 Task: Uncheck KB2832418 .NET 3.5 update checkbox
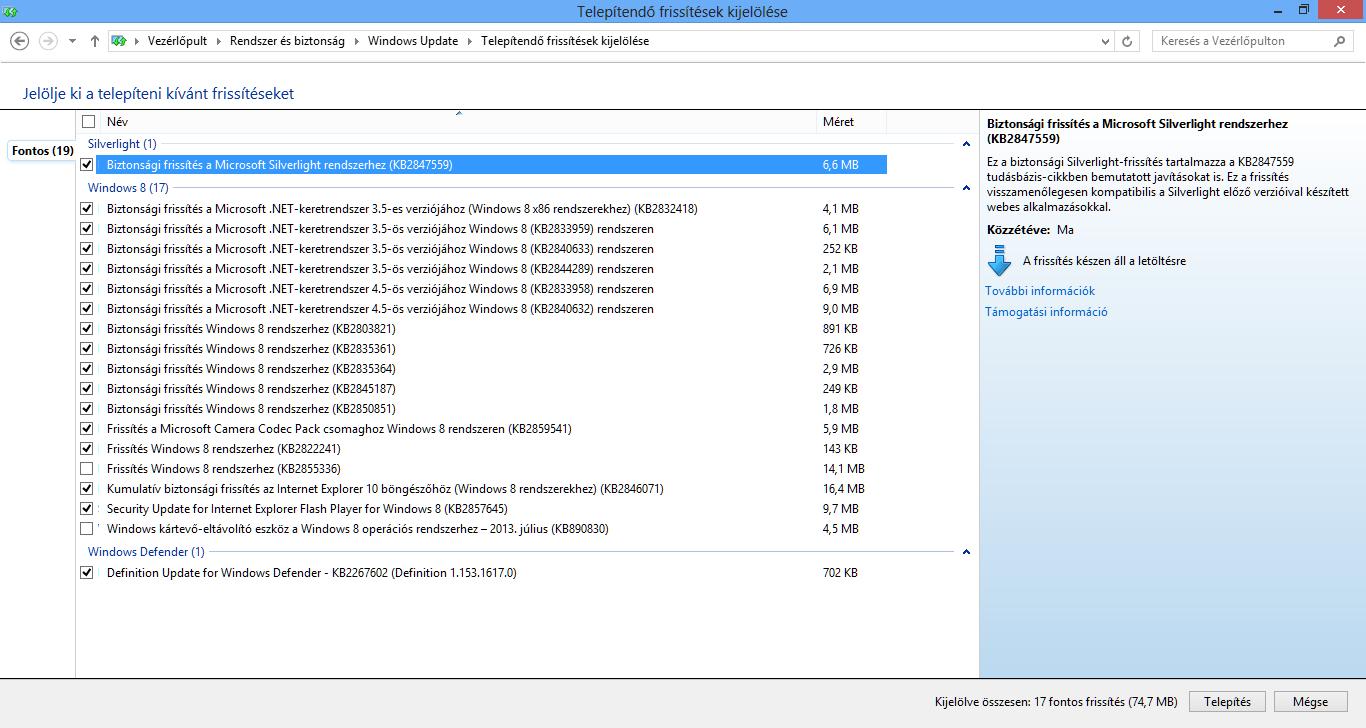point(87,209)
